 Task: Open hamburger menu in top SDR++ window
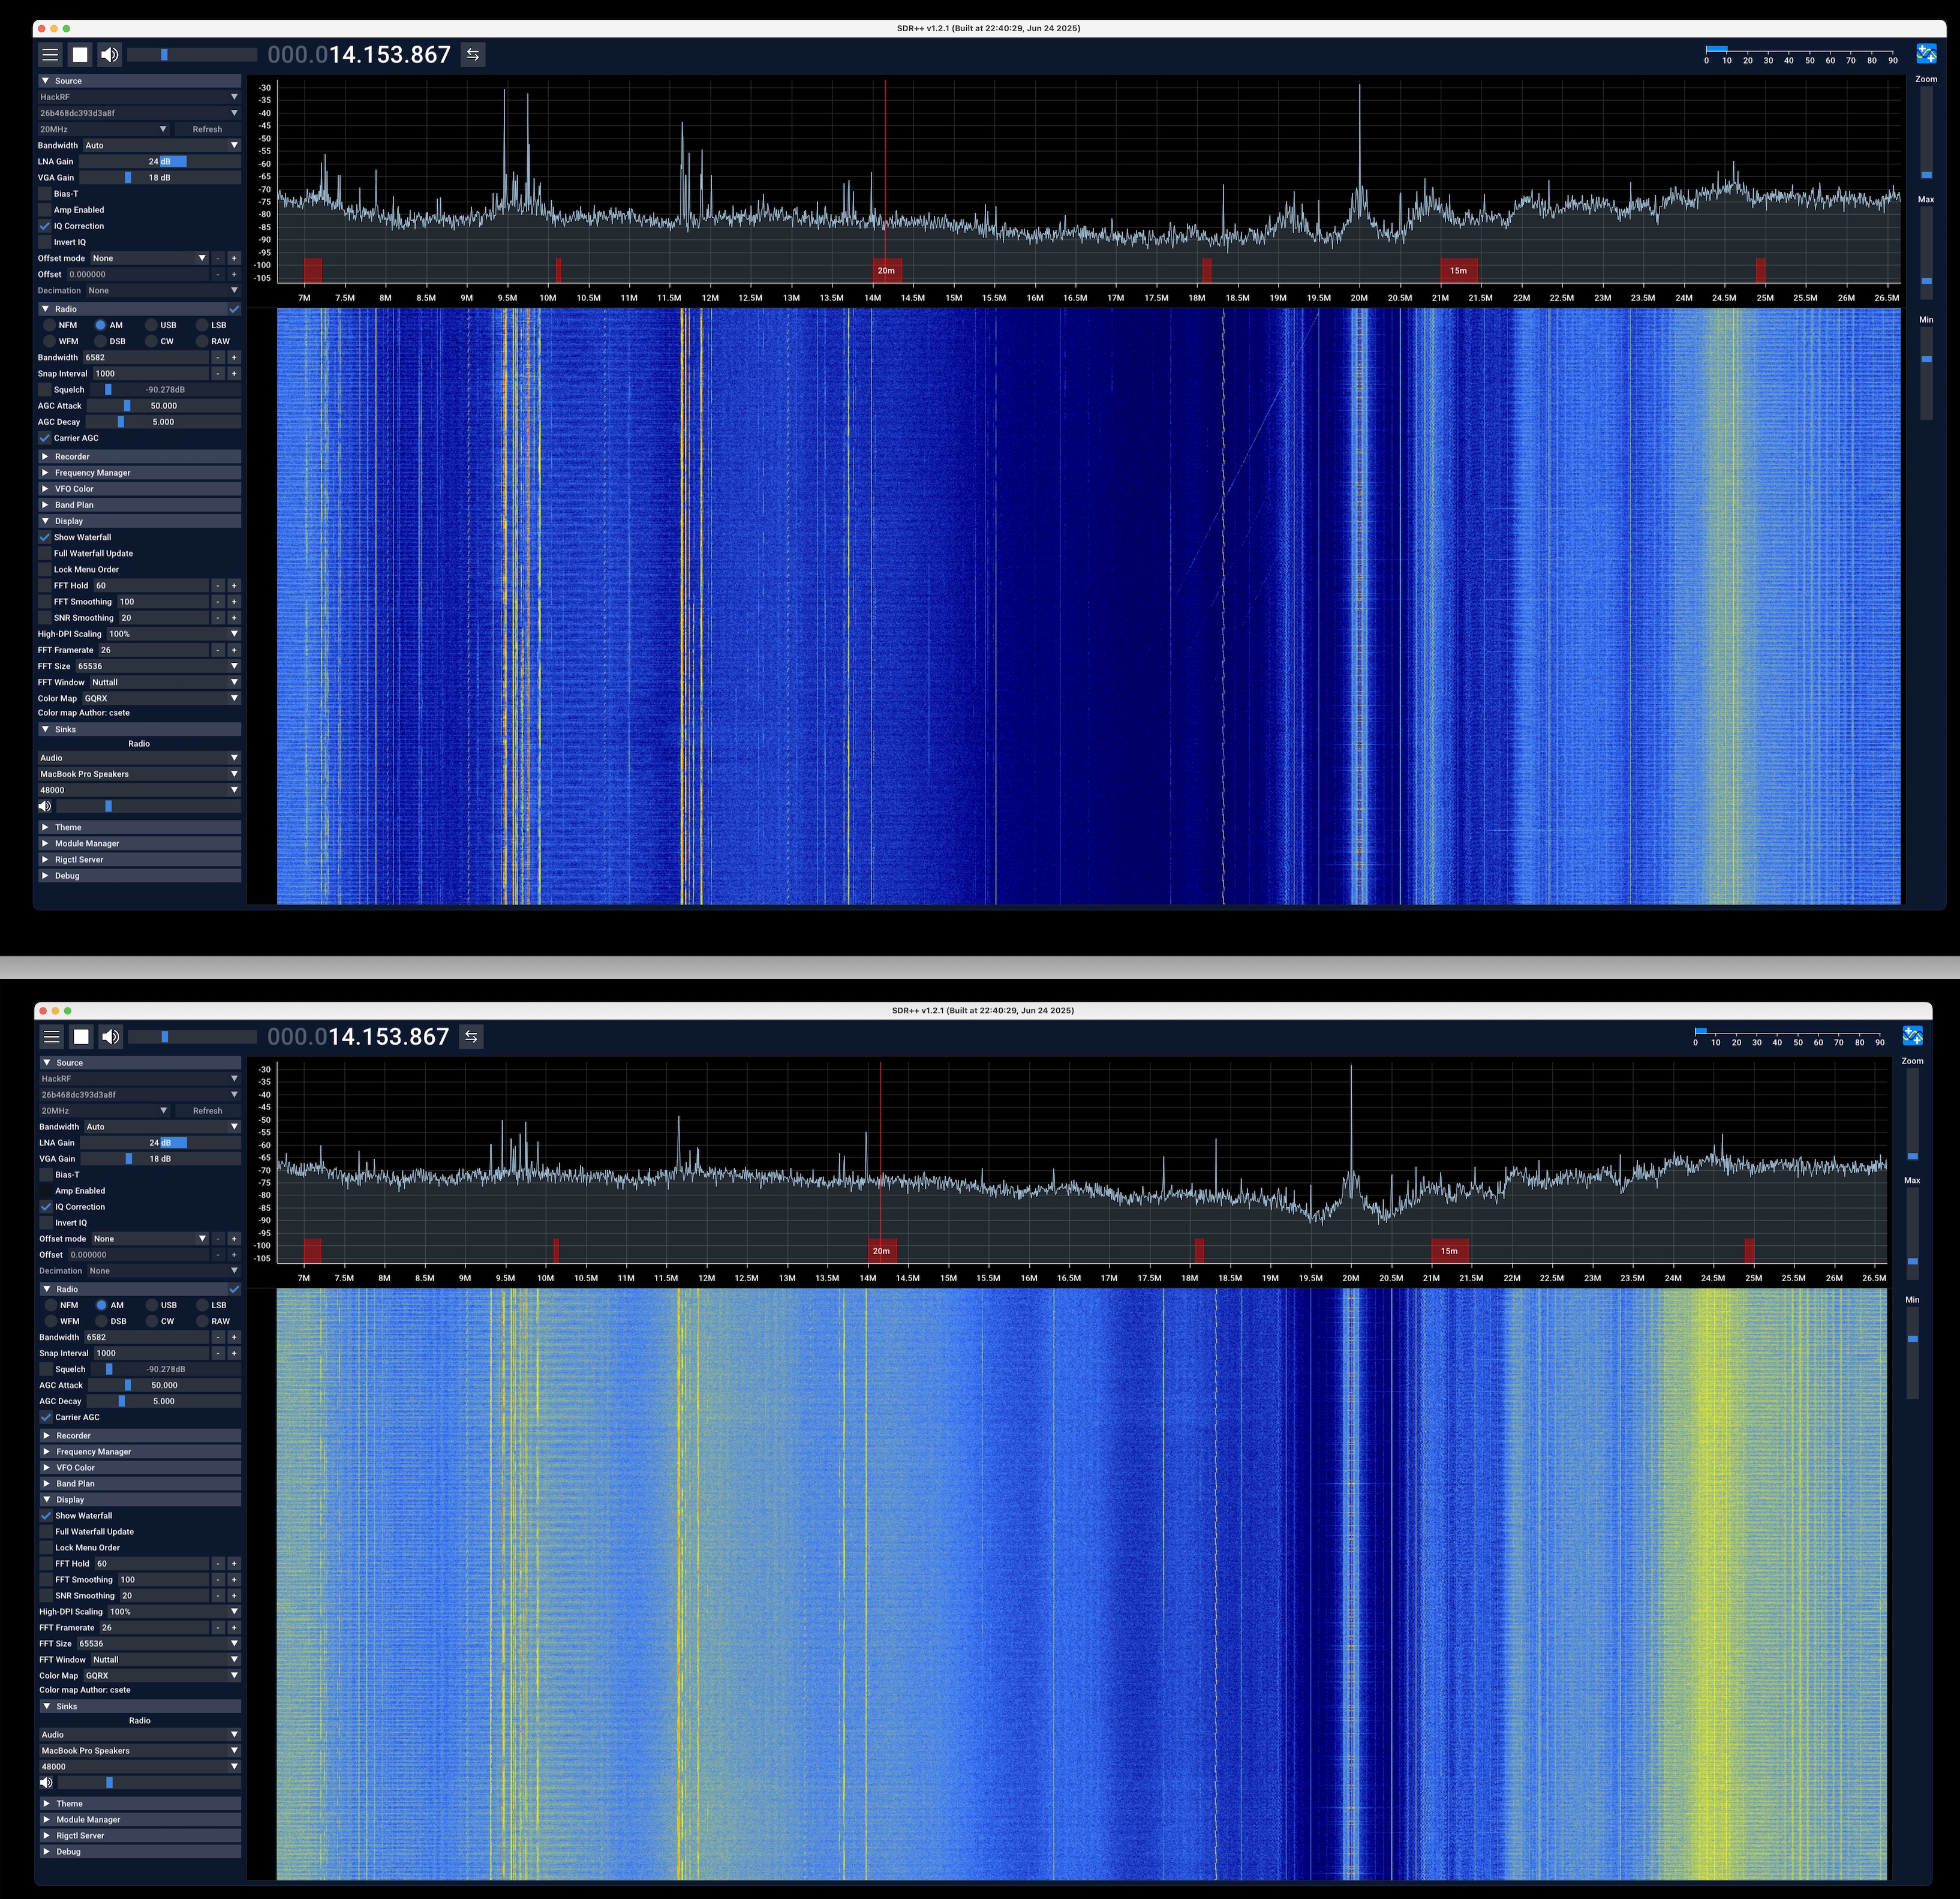coord(50,55)
